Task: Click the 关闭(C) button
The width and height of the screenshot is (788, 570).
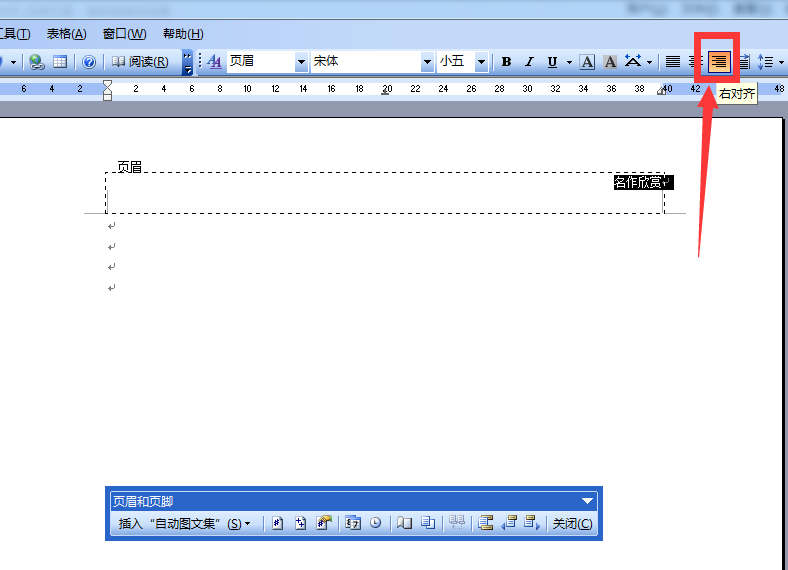Action: click(572, 523)
